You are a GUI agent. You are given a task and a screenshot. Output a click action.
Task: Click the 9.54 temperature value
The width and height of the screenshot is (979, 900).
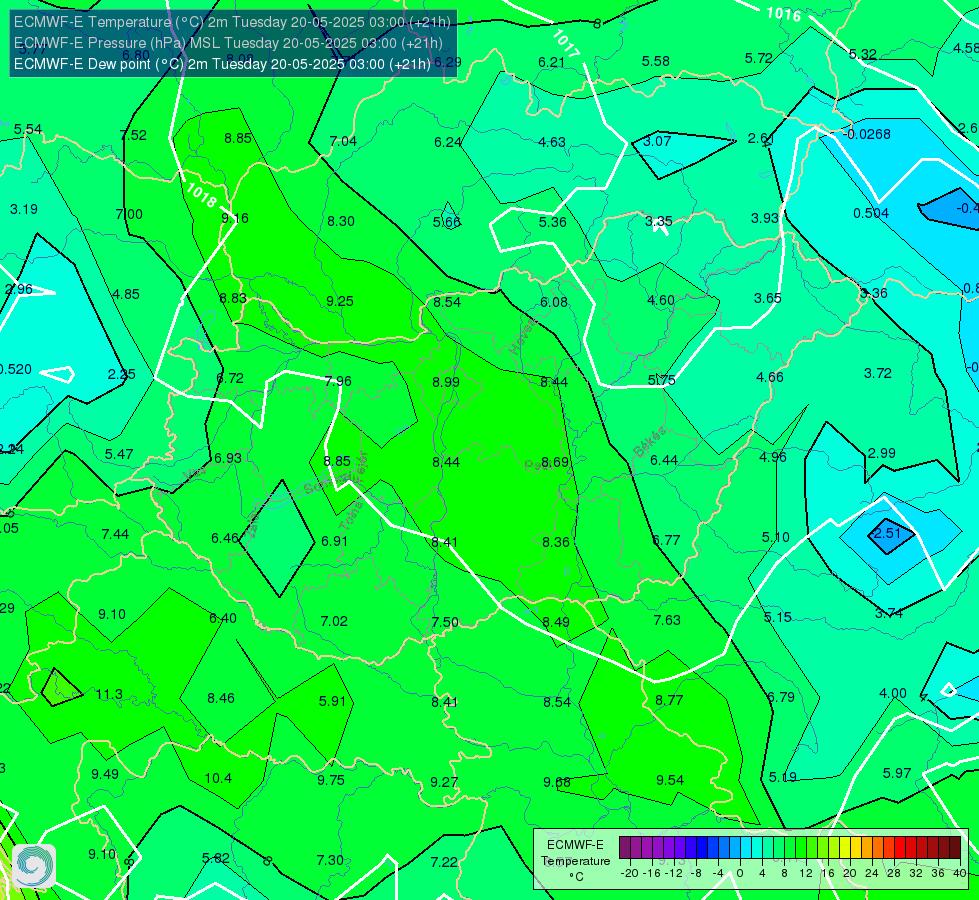tap(670, 781)
